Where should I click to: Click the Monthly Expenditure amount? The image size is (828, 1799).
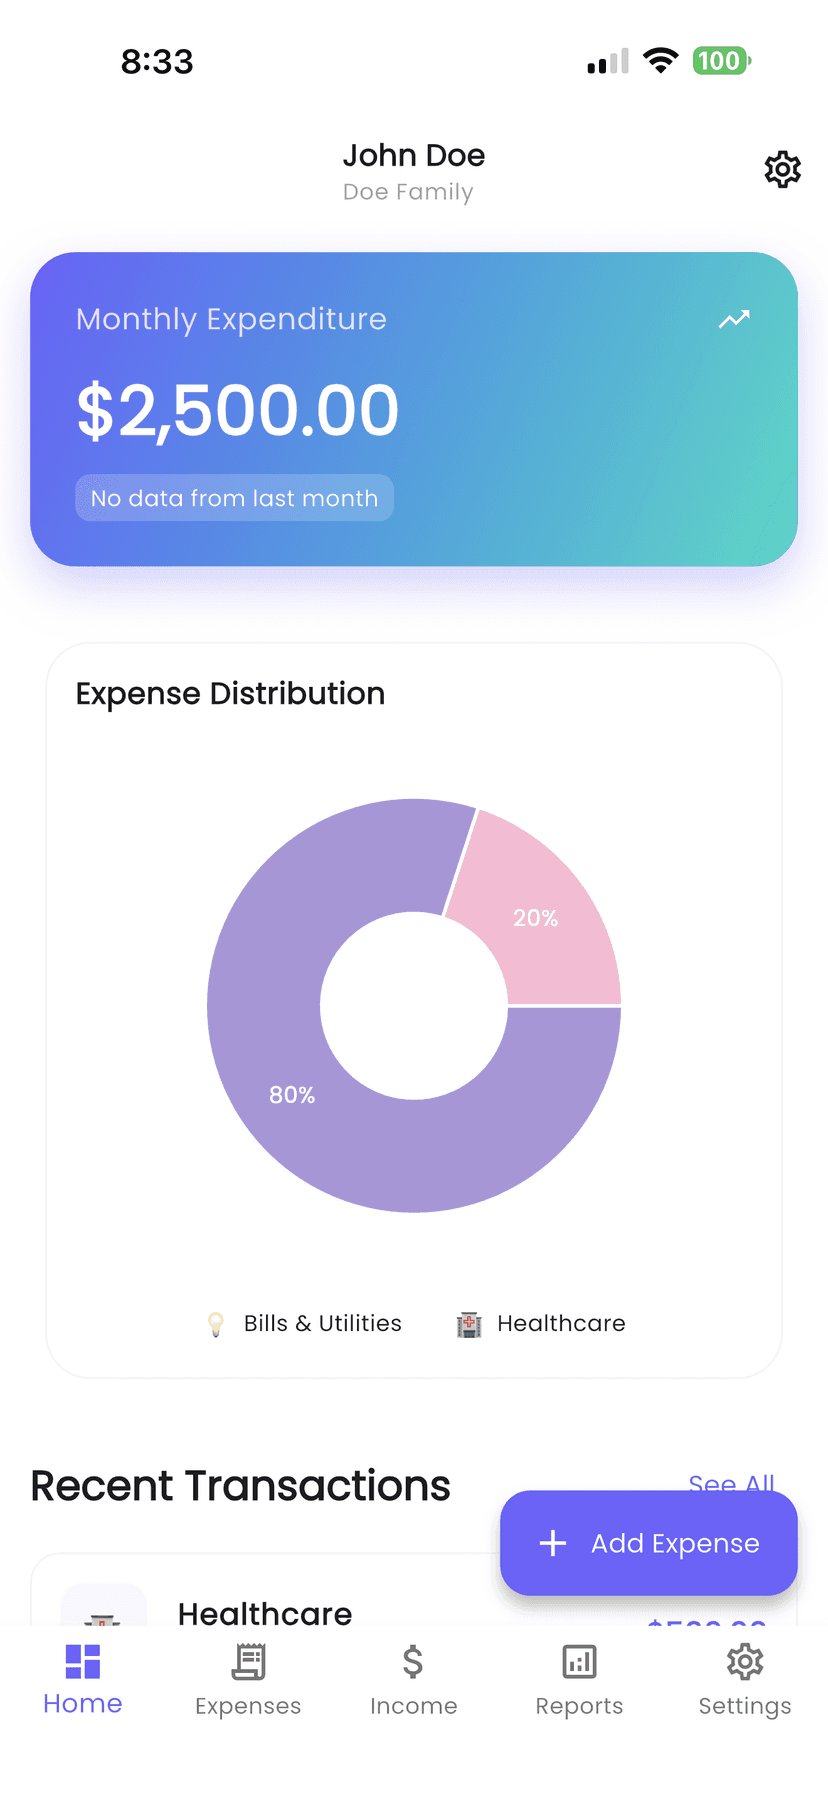[237, 408]
